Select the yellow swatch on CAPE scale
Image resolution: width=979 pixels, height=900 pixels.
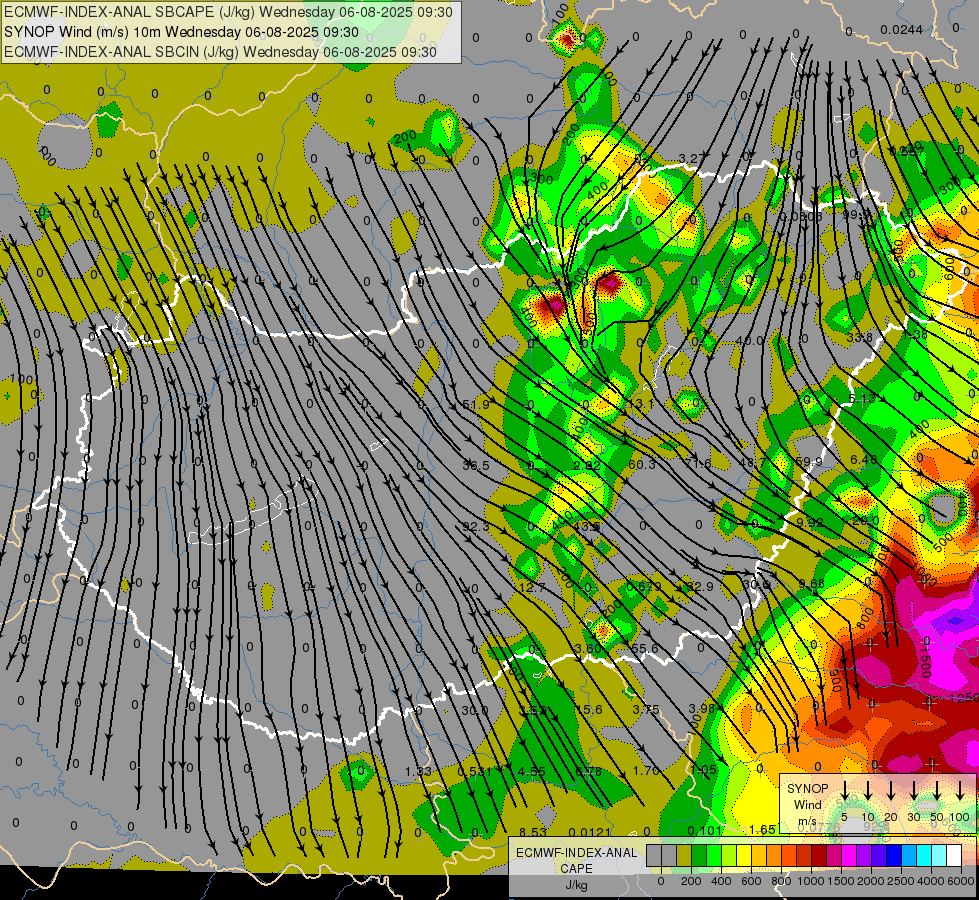point(744,855)
